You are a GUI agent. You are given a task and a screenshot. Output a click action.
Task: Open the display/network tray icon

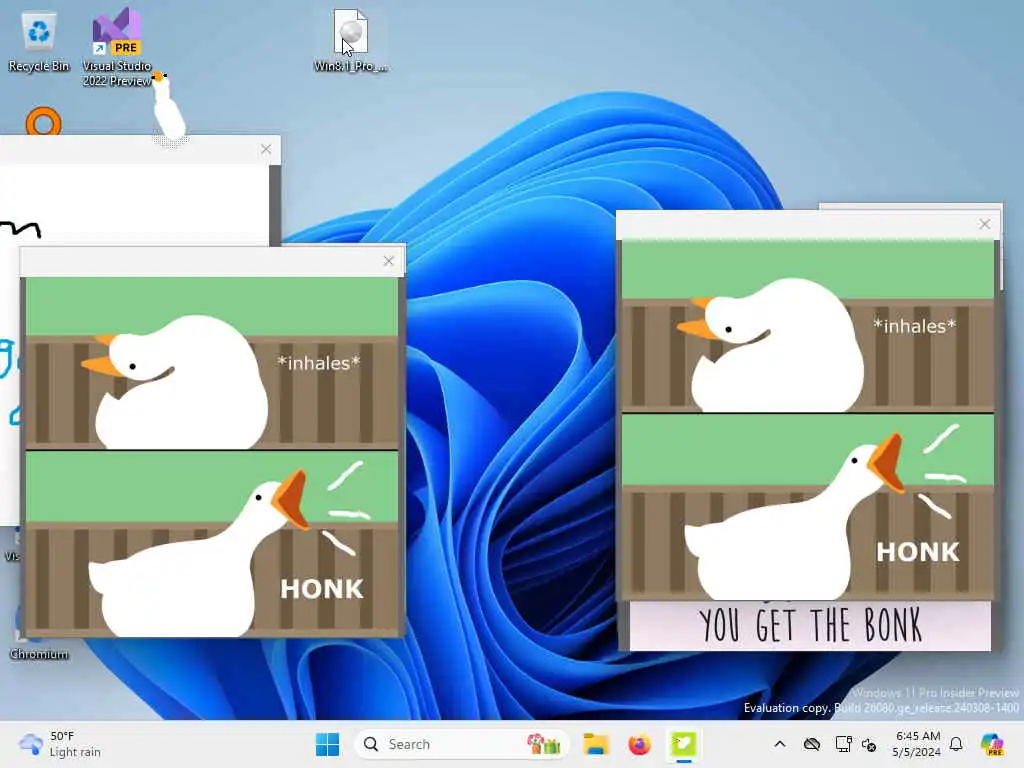pos(843,744)
